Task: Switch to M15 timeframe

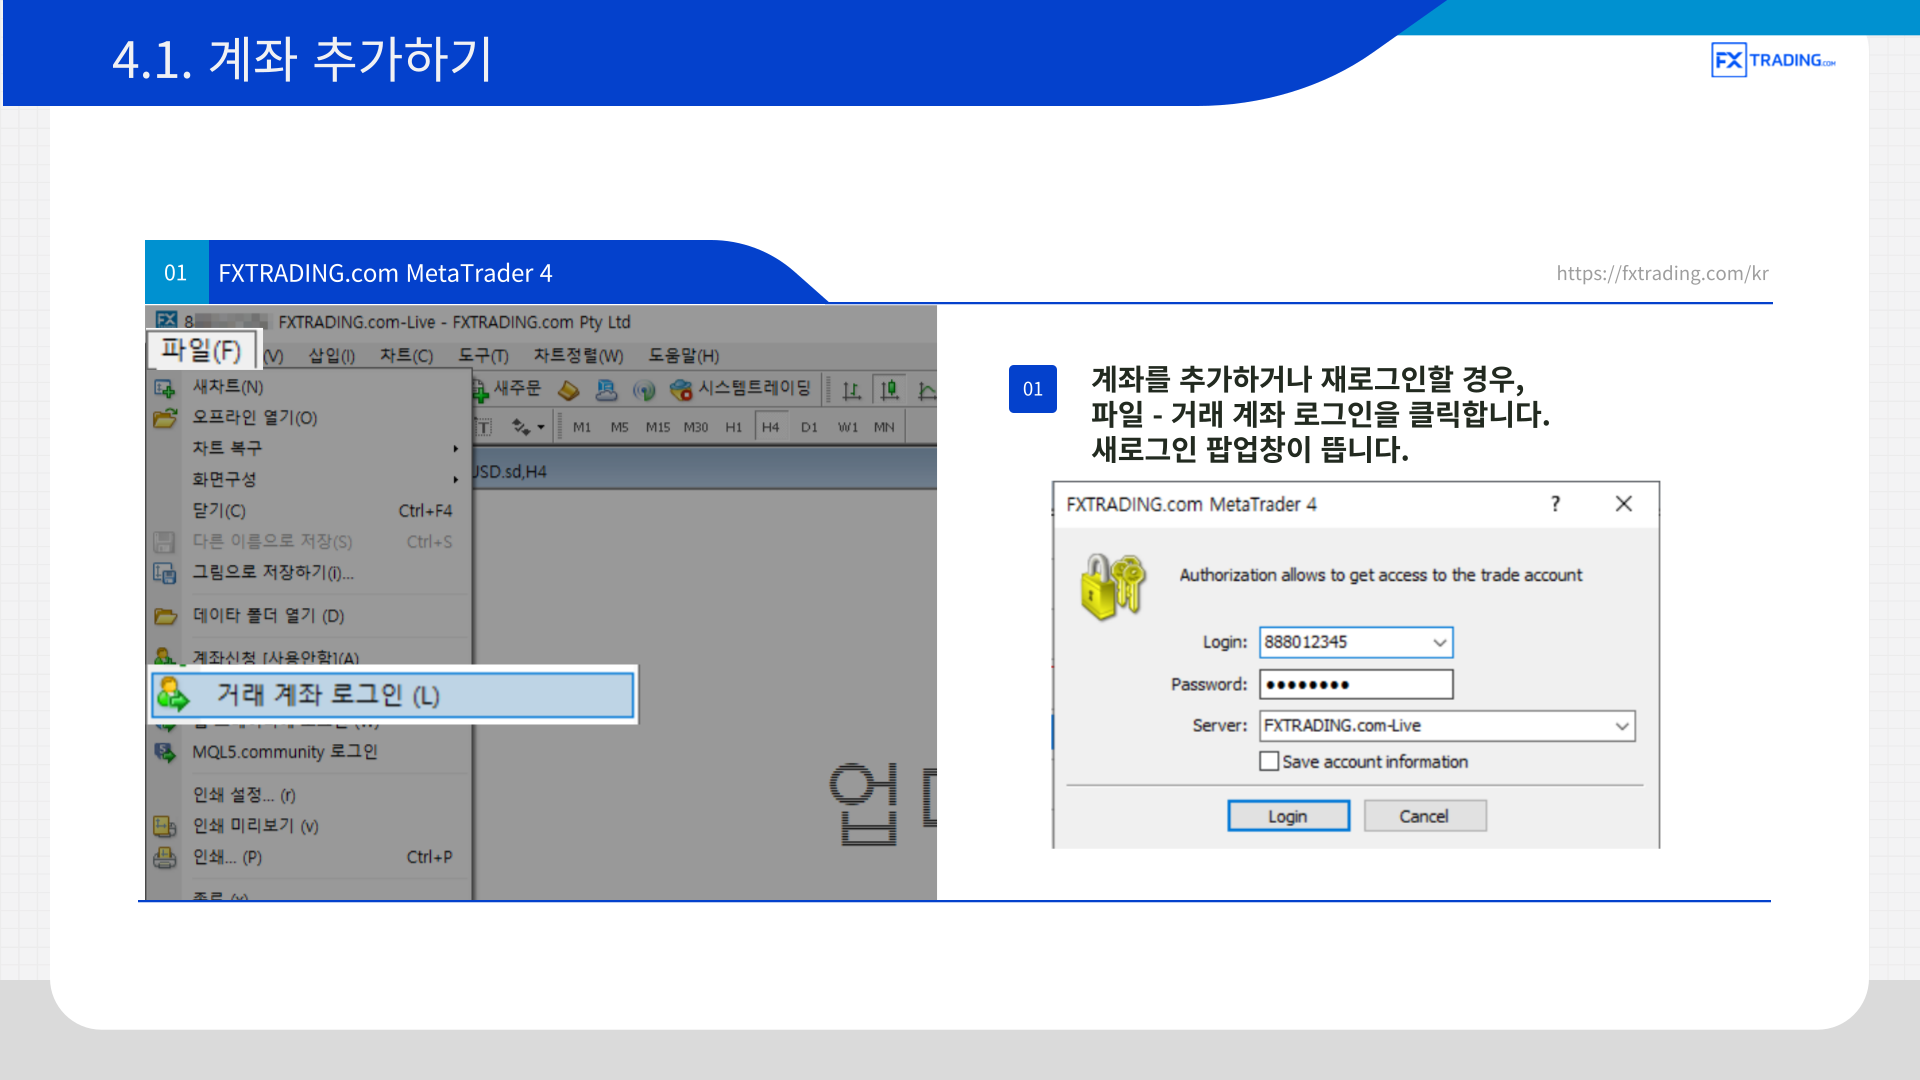Action: (x=658, y=427)
